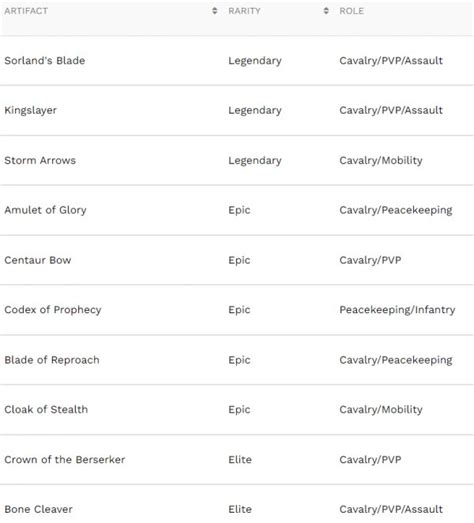Choose Centaur Bow in the table
The image size is (474, 523).
[38, 260]
